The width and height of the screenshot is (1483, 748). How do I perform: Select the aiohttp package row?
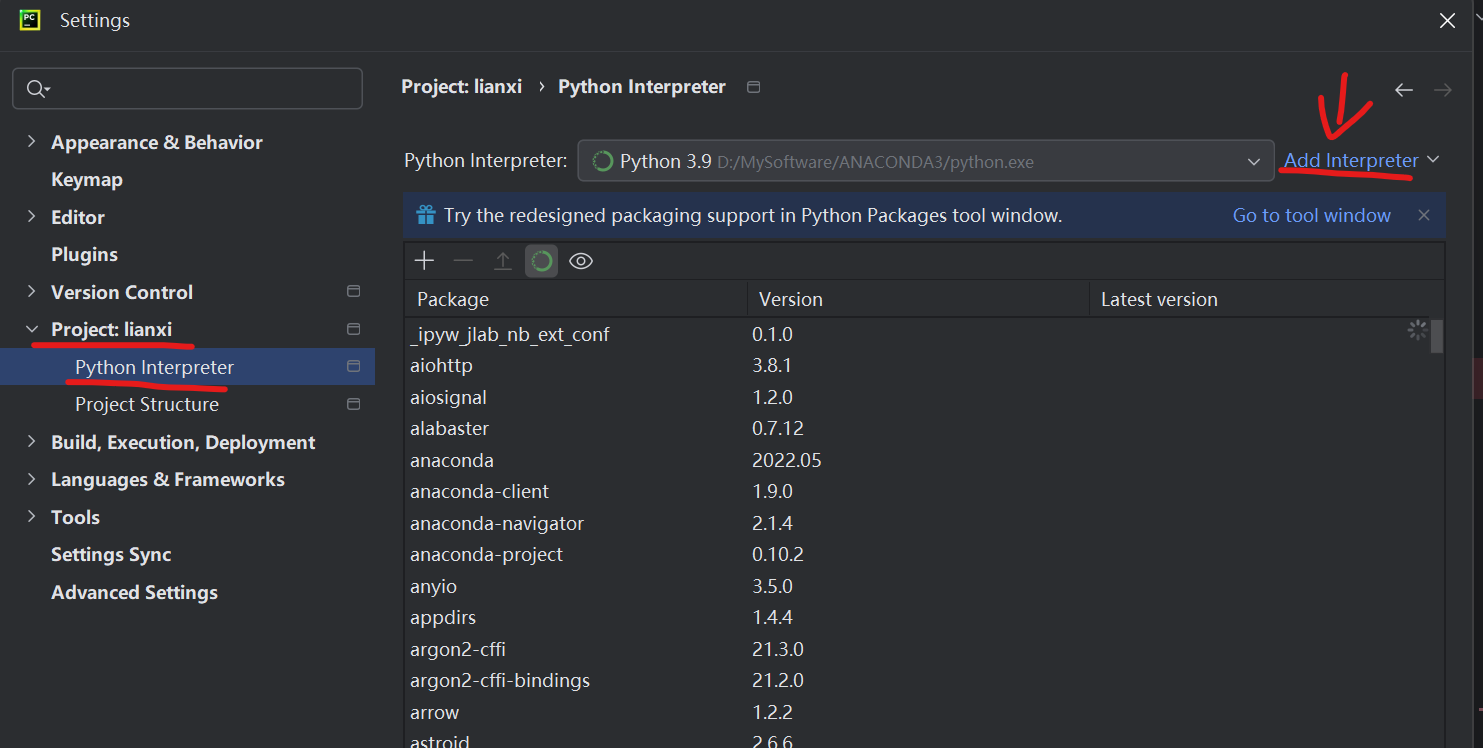click(x=917, y=365)
